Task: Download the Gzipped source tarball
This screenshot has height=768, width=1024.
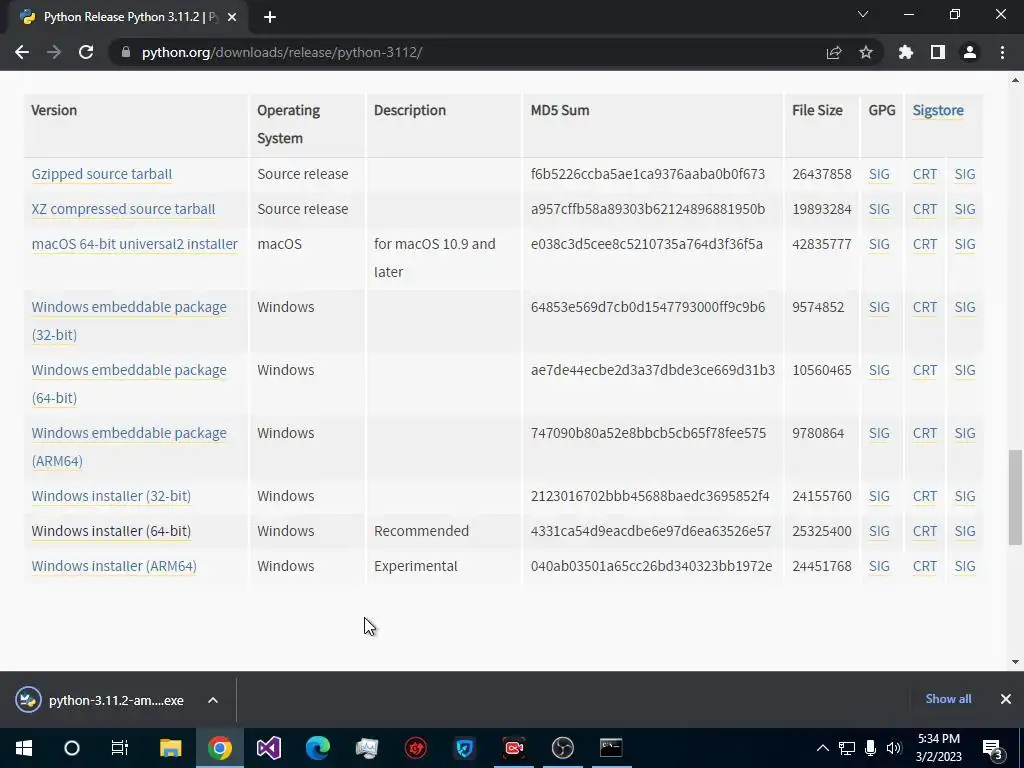Action: coord(102,174)
